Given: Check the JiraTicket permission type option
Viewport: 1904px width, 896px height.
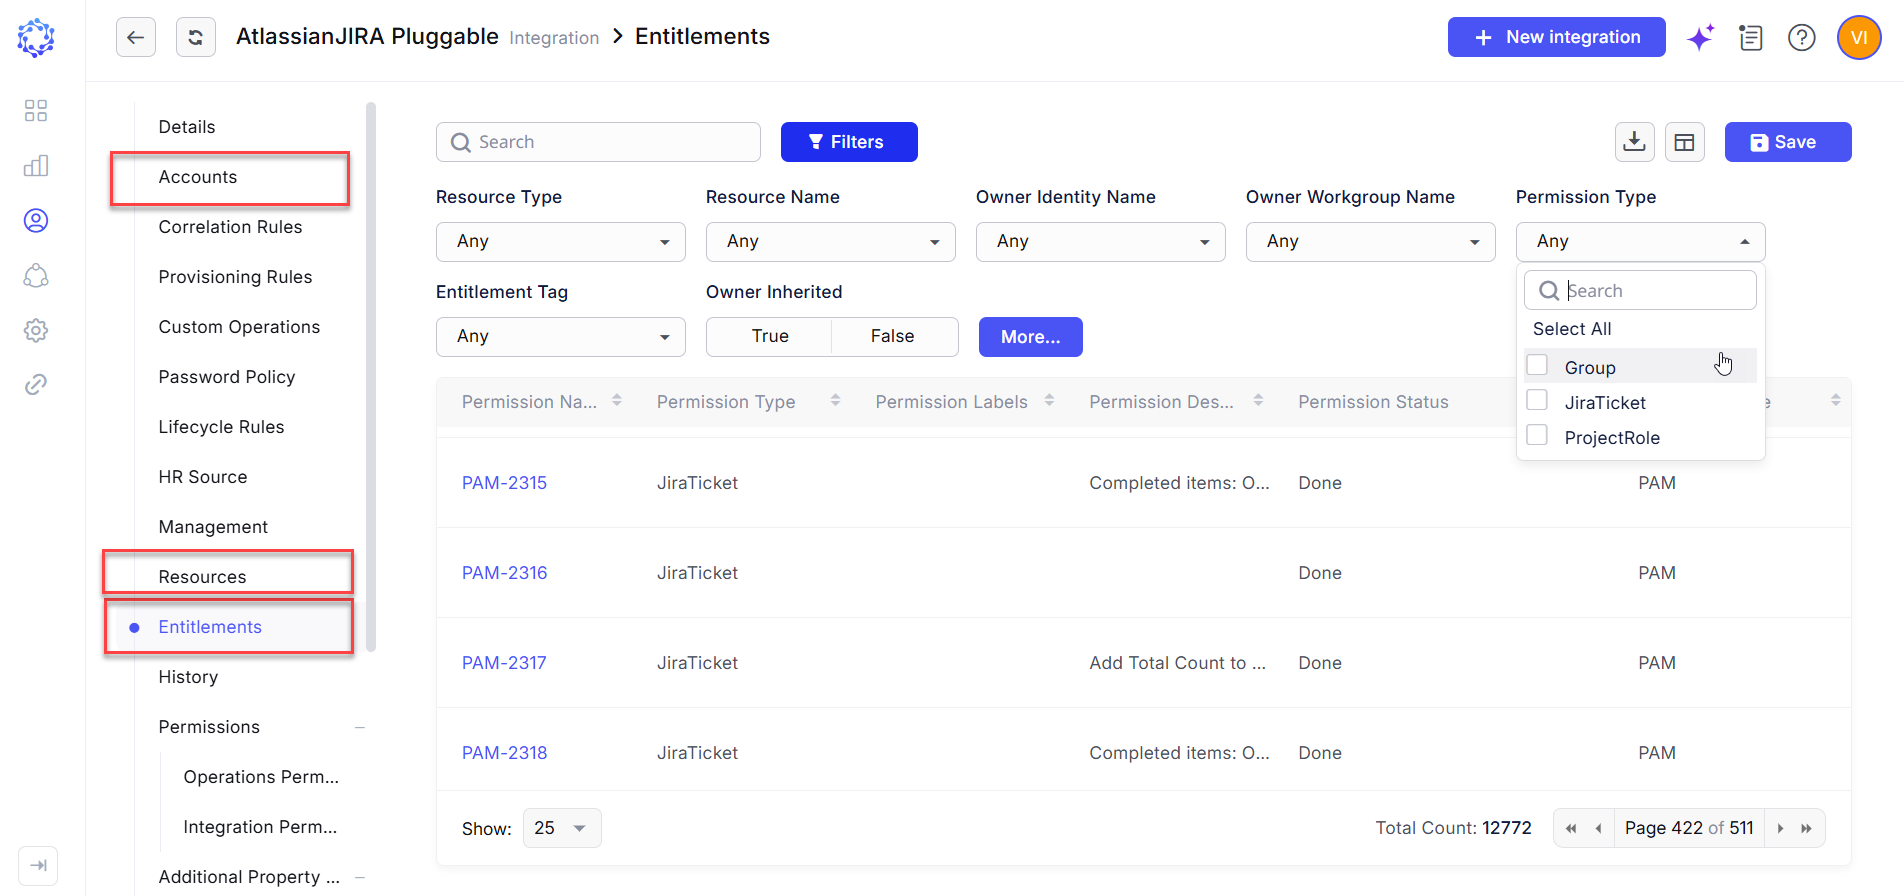Looking at the screenshot, I should (1538, 401).
